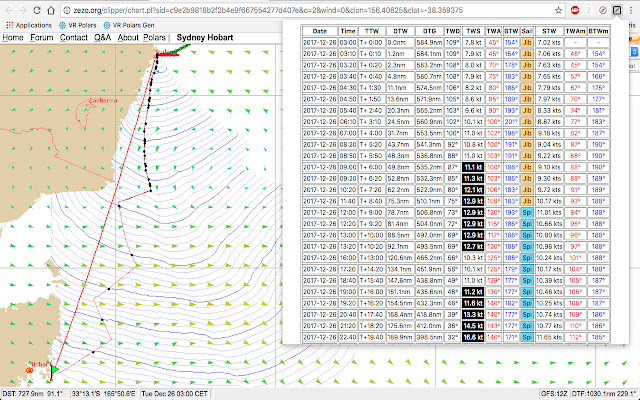Open the Forum page

coord(41,38)
